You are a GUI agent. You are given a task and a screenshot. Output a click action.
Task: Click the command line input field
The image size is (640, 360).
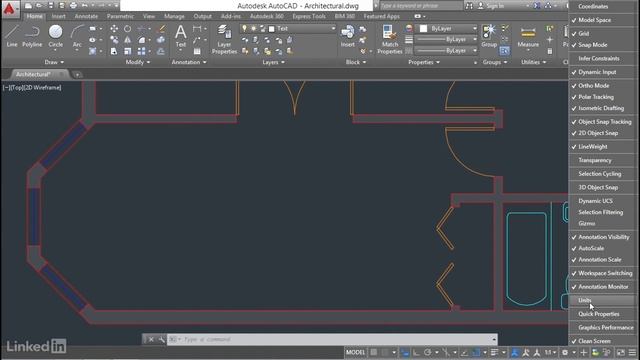click(331, 339)
